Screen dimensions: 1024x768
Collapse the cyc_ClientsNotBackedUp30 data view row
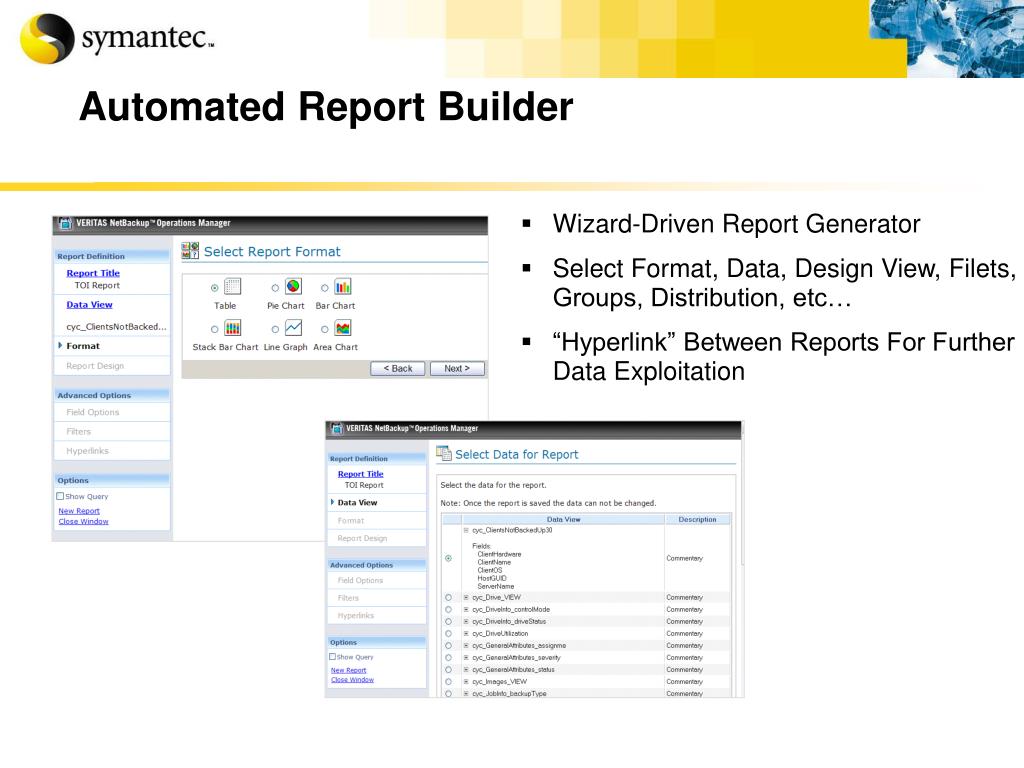pyautogui.click(x=466, y=530)
